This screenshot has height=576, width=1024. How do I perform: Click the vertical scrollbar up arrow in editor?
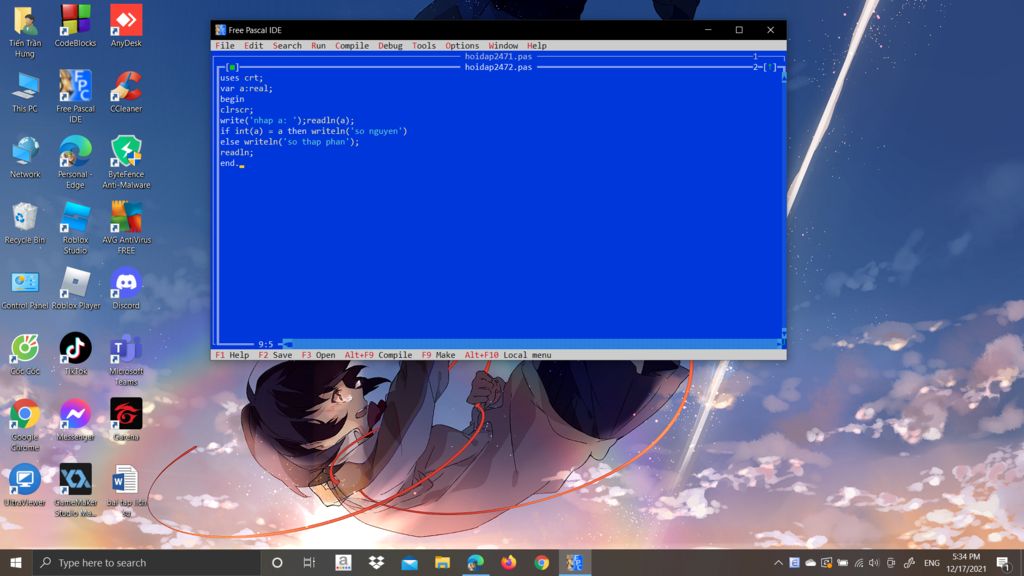click(784, 76)
